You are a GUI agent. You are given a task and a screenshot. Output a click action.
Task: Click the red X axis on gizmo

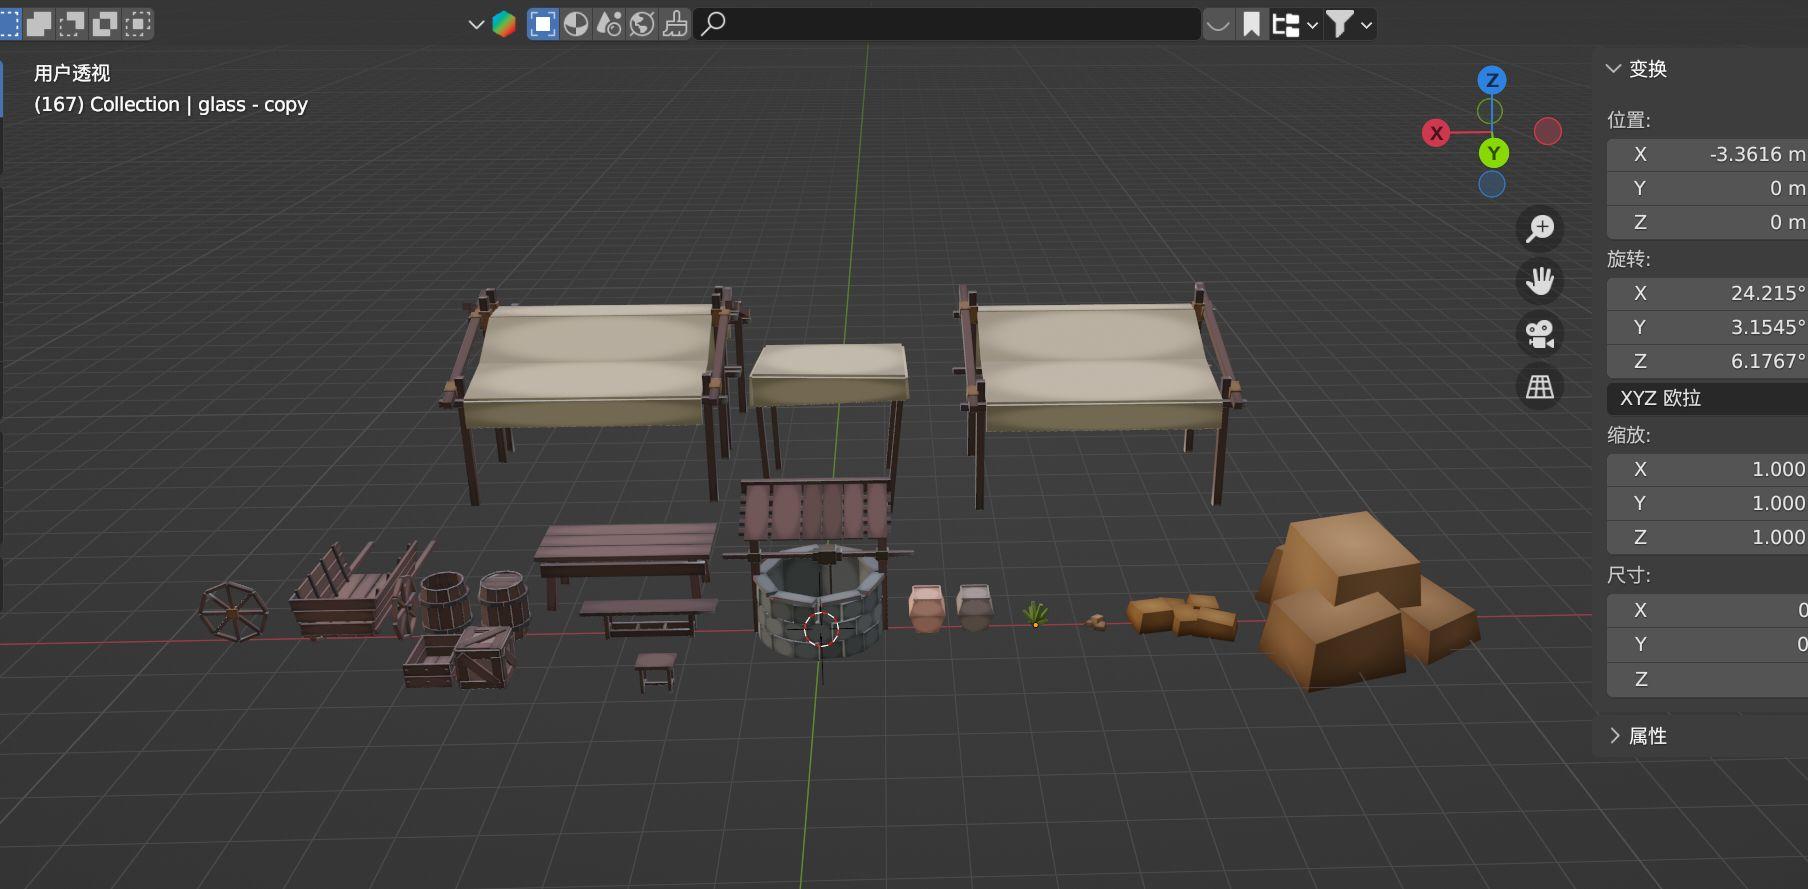[x=1436, y=133]
